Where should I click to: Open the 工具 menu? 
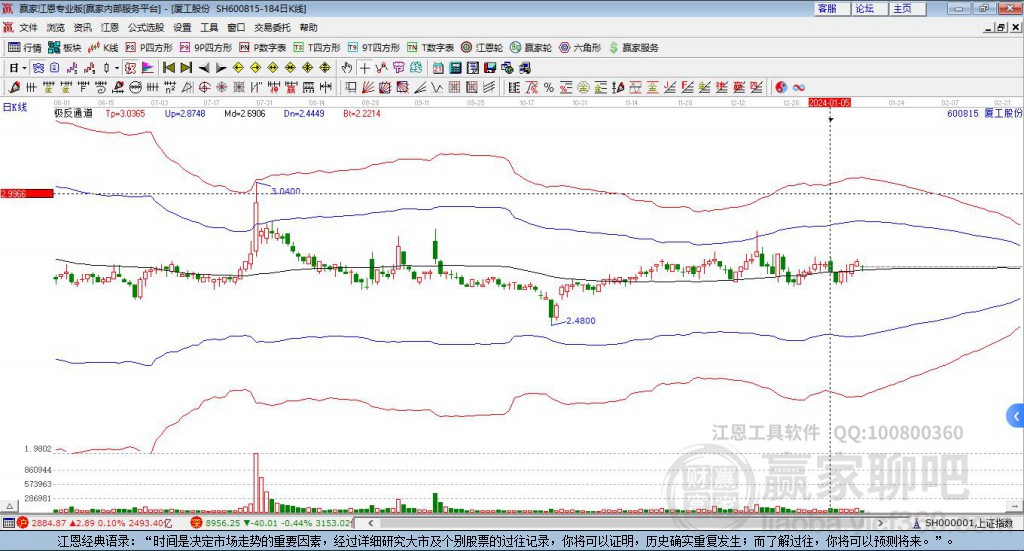coord(209,27)
